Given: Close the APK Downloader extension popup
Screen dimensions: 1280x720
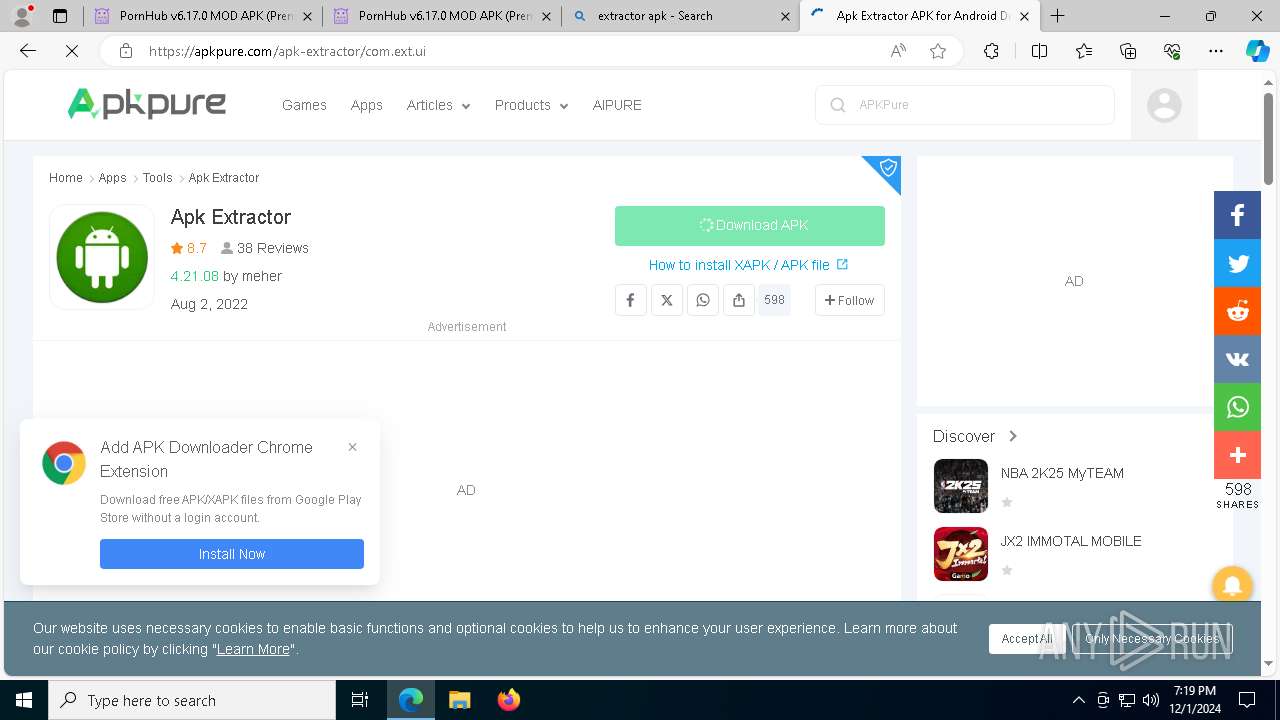Looking at the screenshot, I should pos(352,447).
